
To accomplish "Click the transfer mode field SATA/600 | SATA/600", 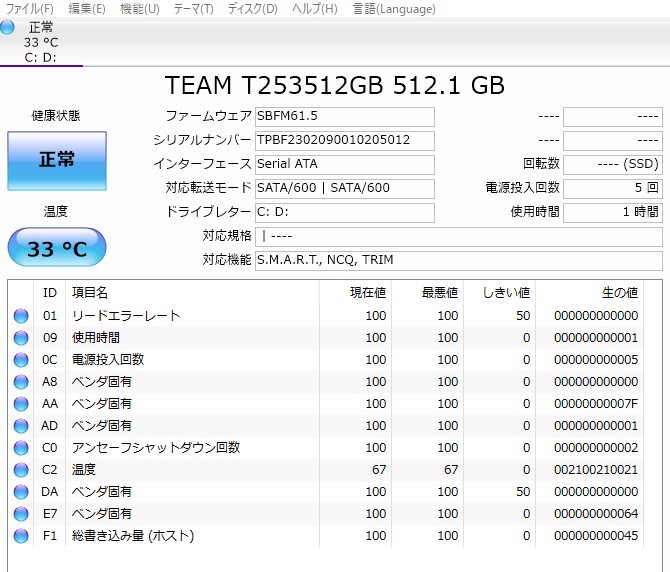I will 344,188.
